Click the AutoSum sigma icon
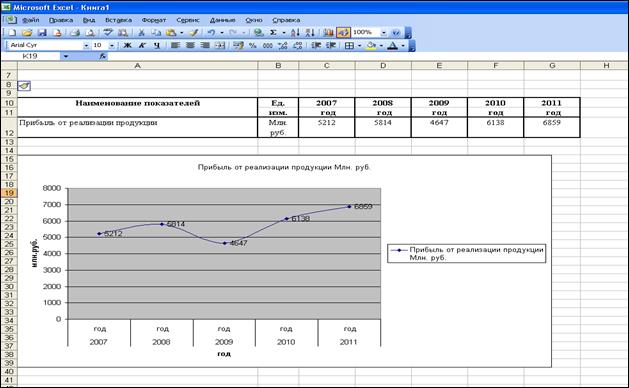This screenshot has height=388, width=629. (273, 33)
